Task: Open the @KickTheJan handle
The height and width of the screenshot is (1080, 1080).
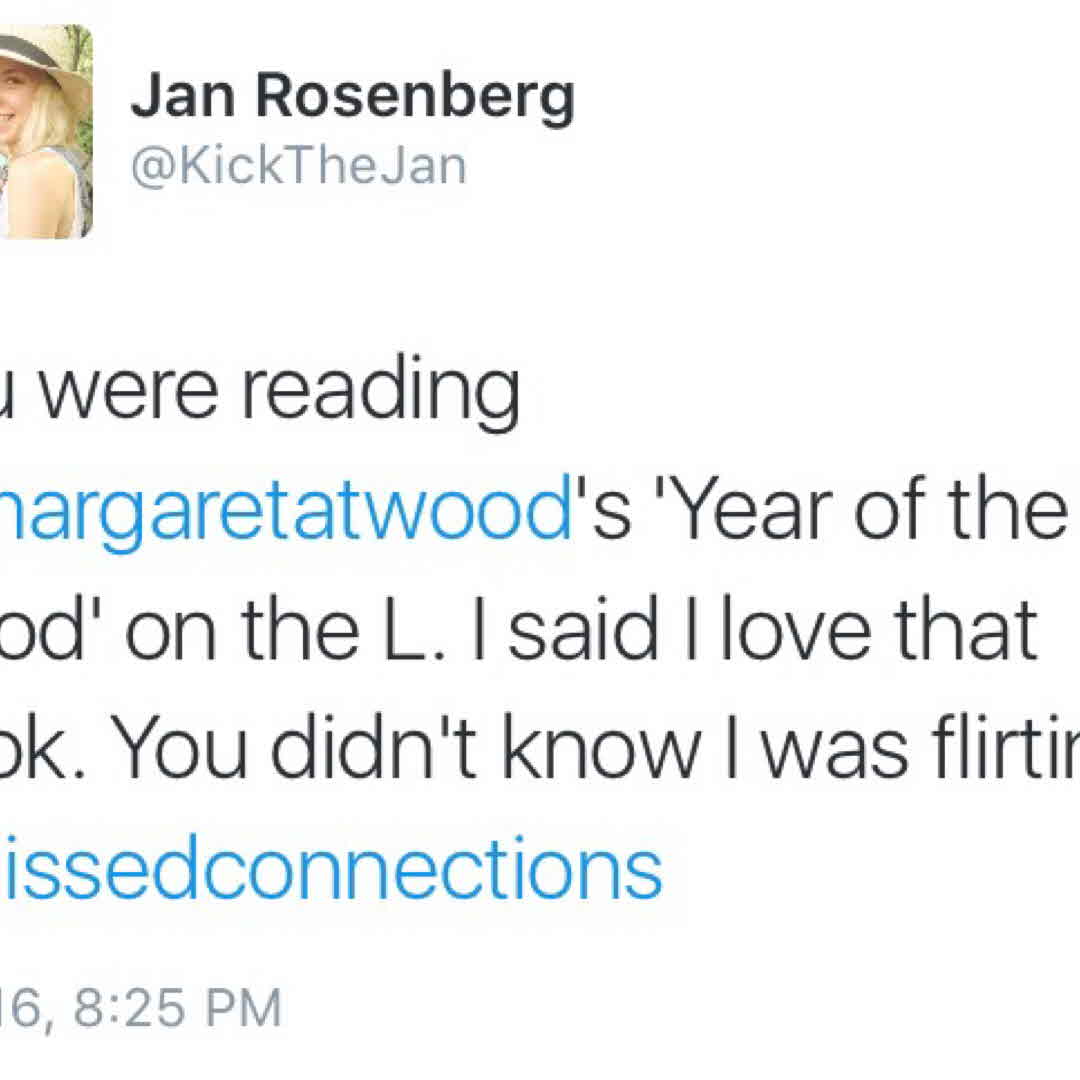Action: pos(299,167)
